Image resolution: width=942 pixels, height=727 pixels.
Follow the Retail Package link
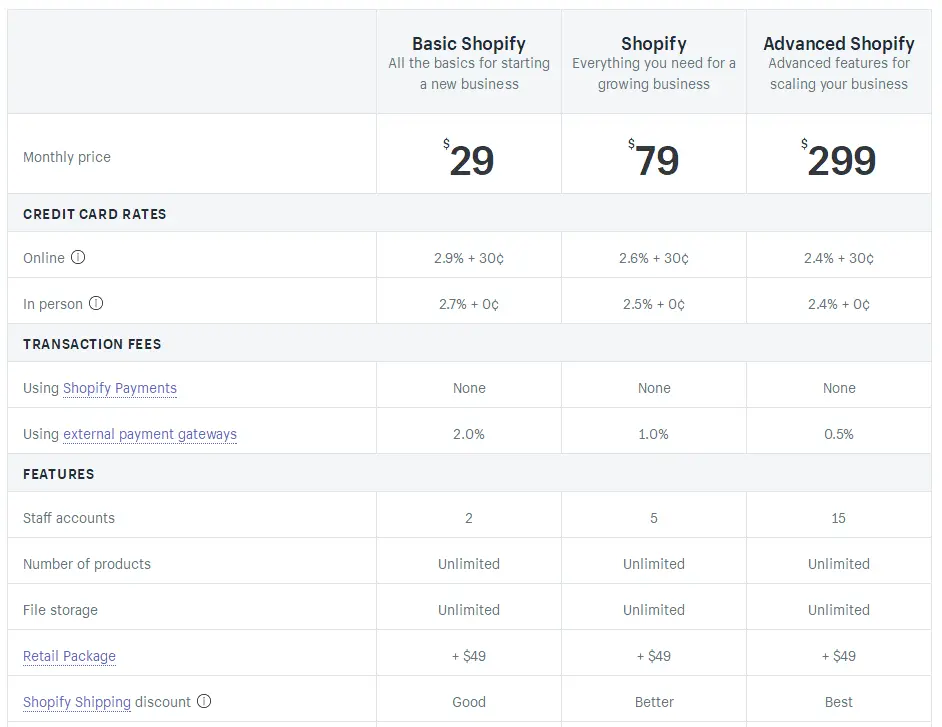(x=69, y=656)
